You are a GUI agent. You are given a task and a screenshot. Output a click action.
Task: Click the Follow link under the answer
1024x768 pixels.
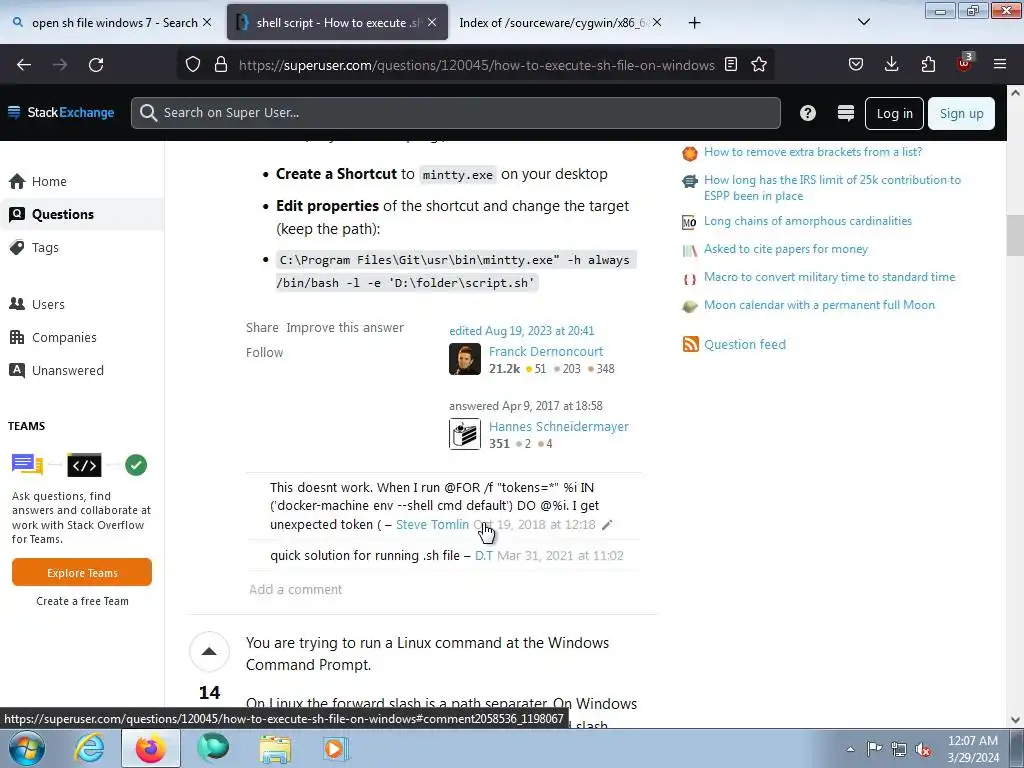click(x=264, y=353)
